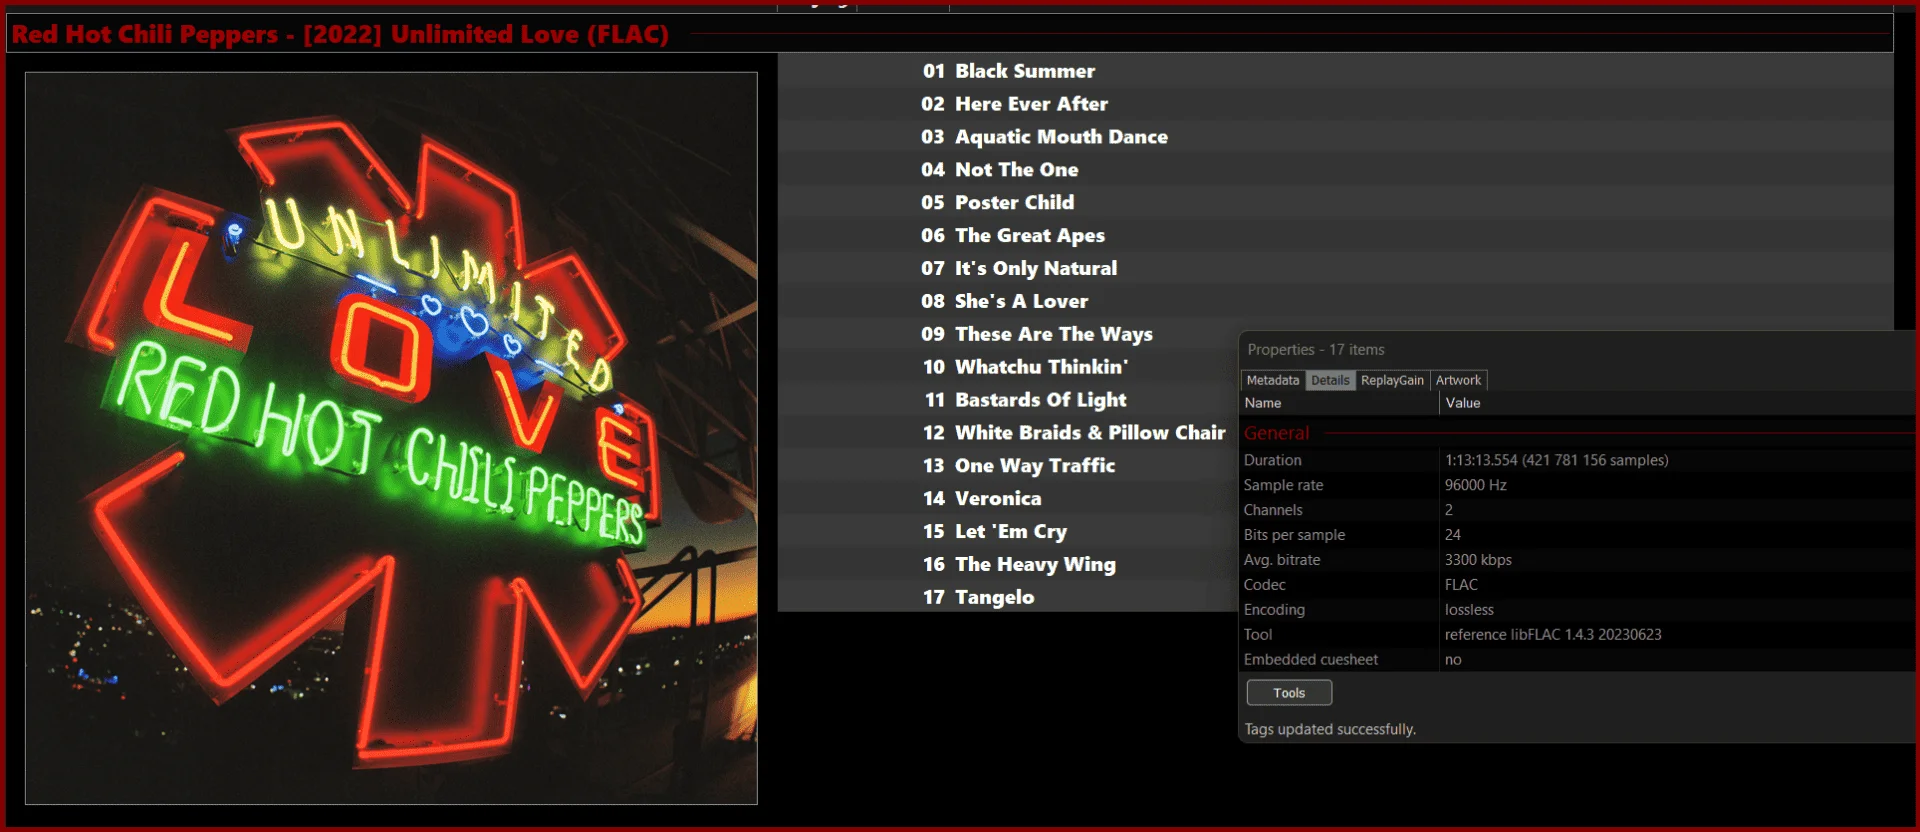This screenshot has width=1920, height=832.
Task: Select track 15 Let 'Em Cry
Action: click(x=1008, y=531)
